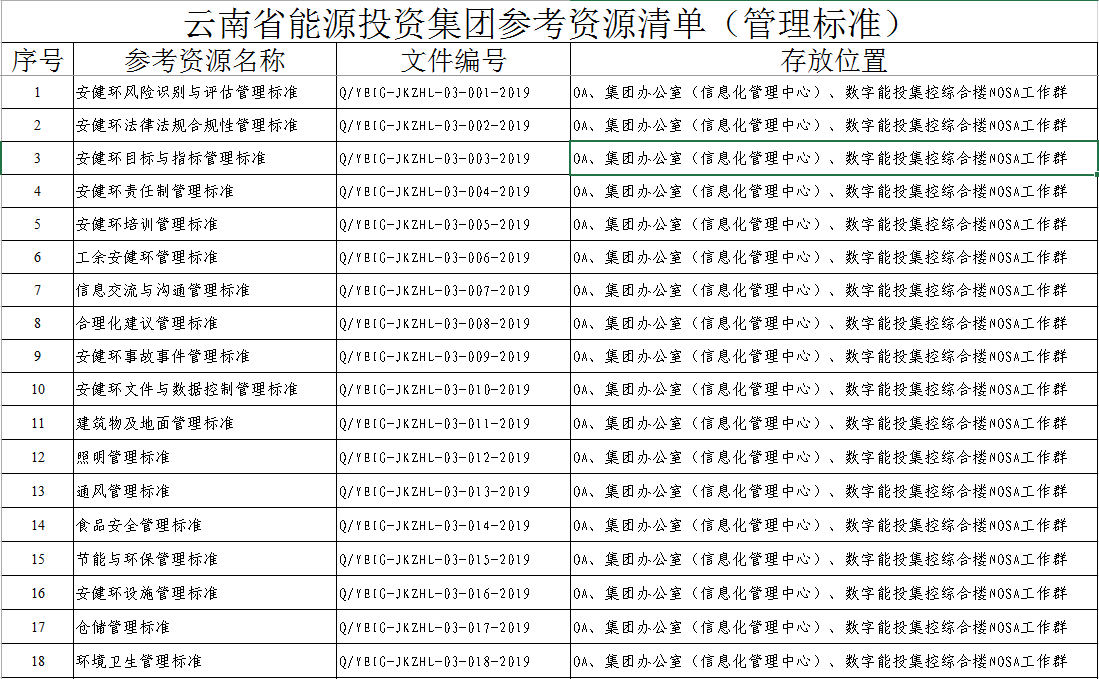Click the cell 安健环风险识别与评估管理标准
The height and width of the screenshot is (679, 1099).
187,93
